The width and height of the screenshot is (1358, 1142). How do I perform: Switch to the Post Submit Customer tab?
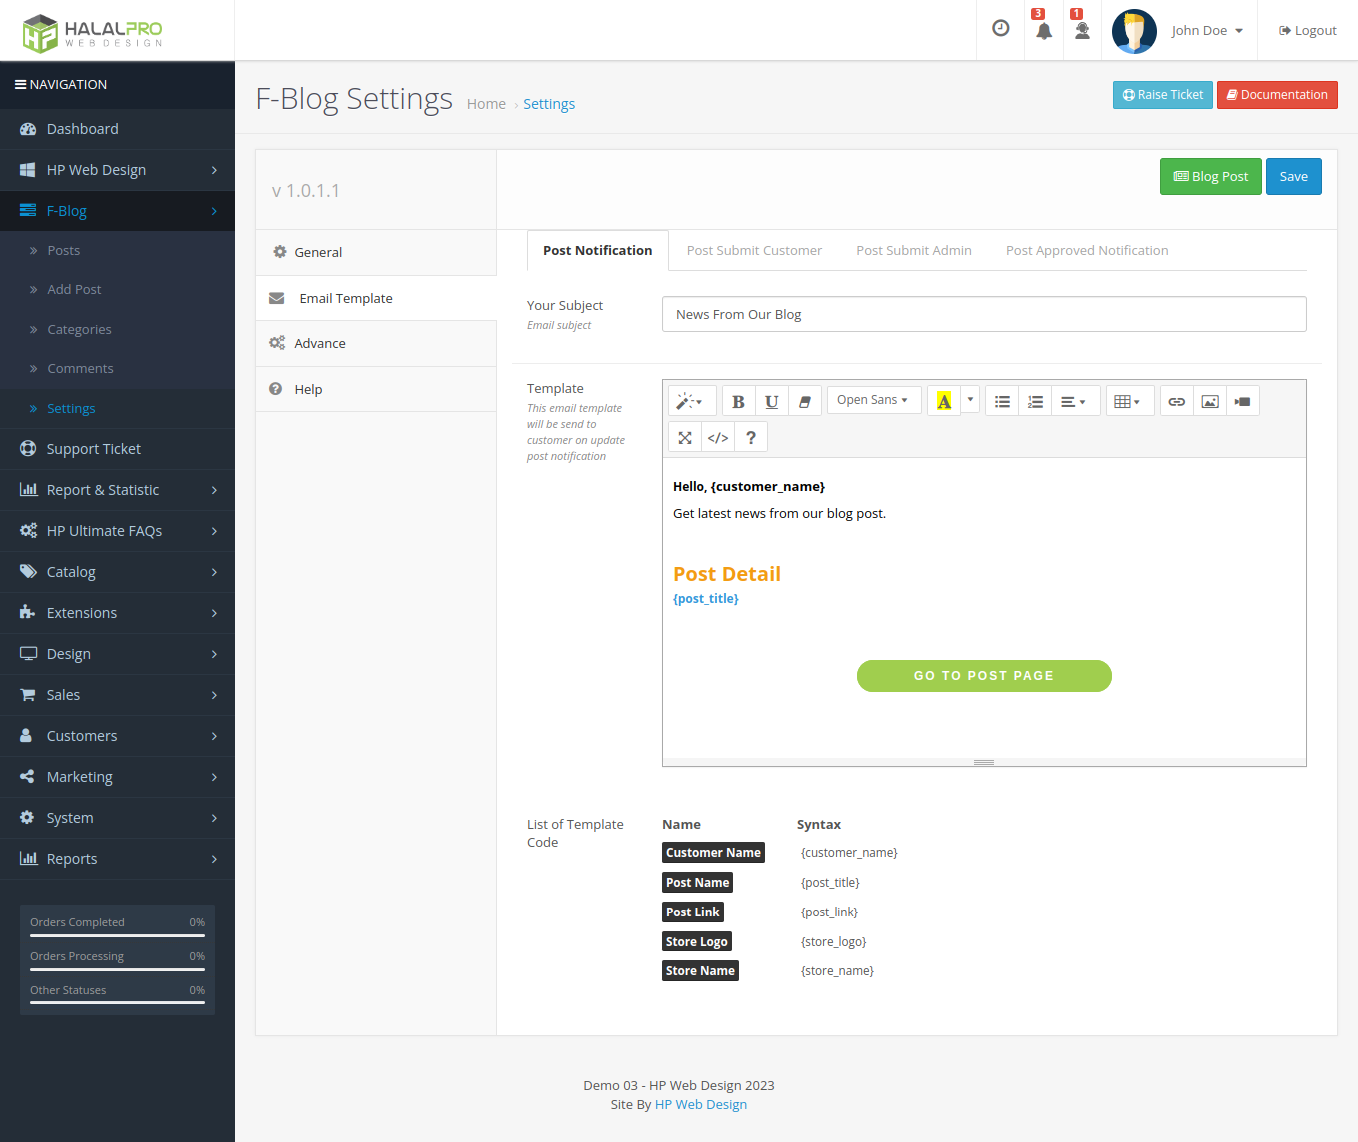click(x=754, y=251)
